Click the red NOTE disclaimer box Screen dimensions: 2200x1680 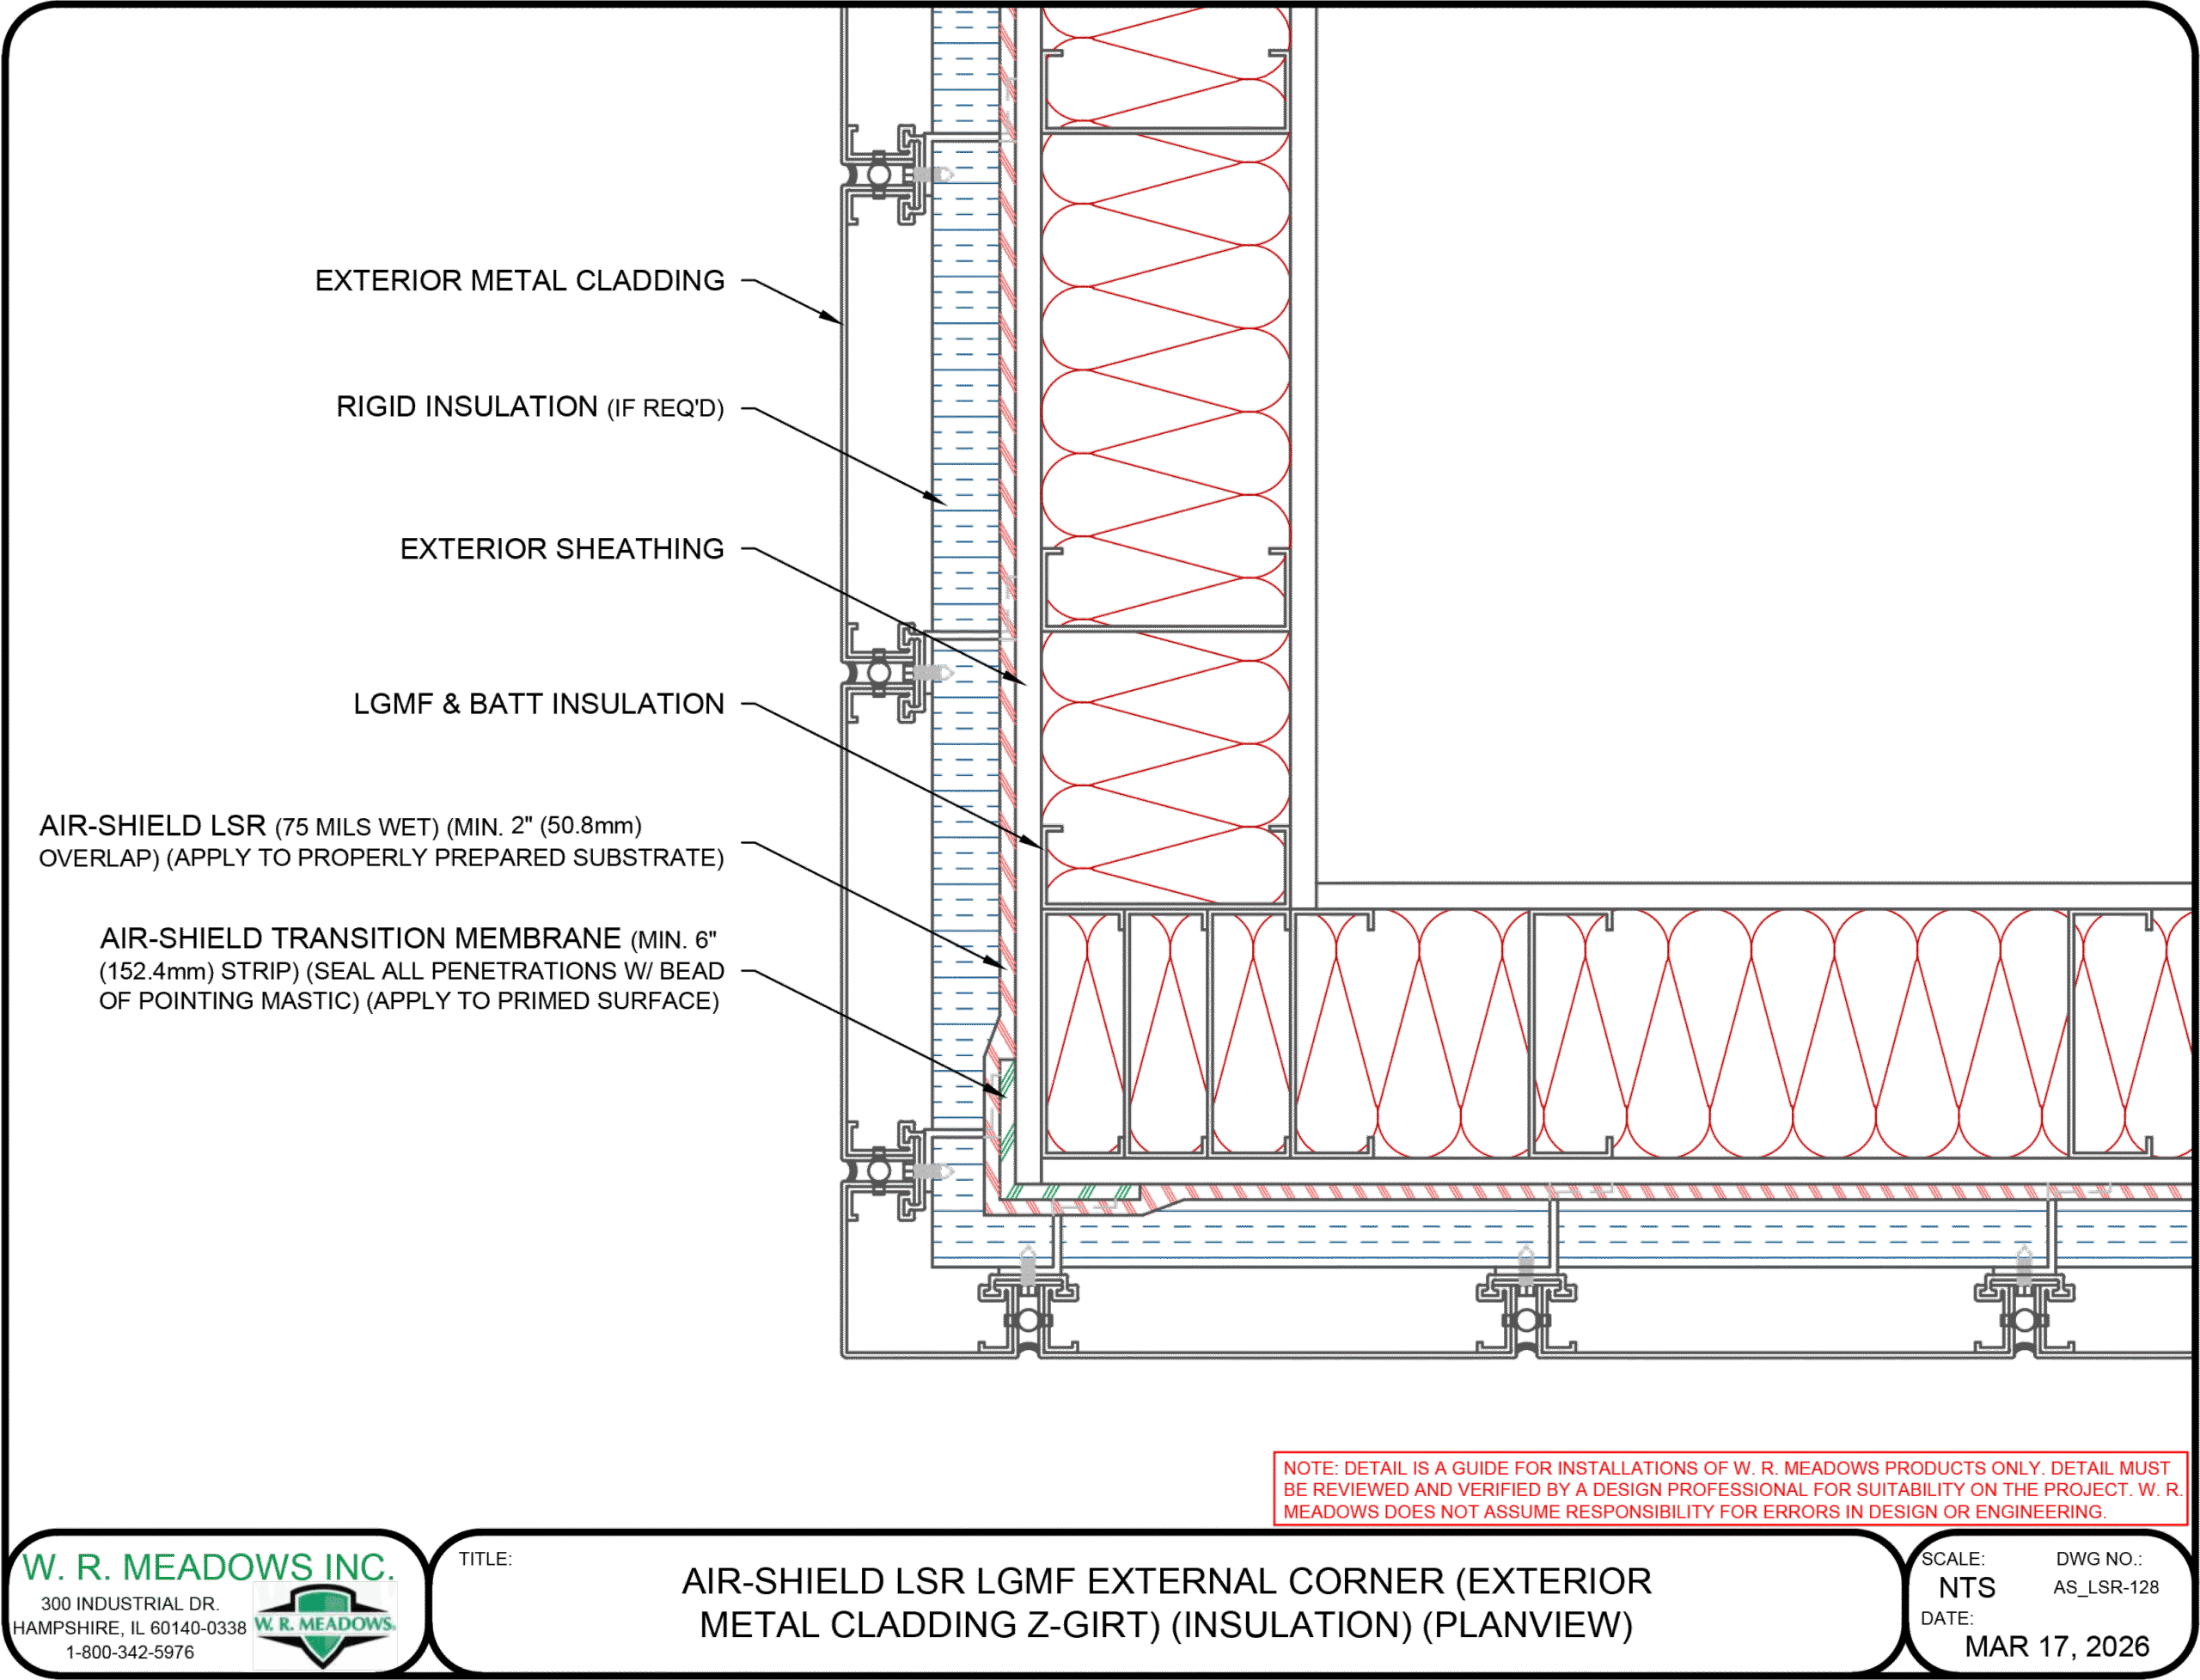tap(1730, 1489)
